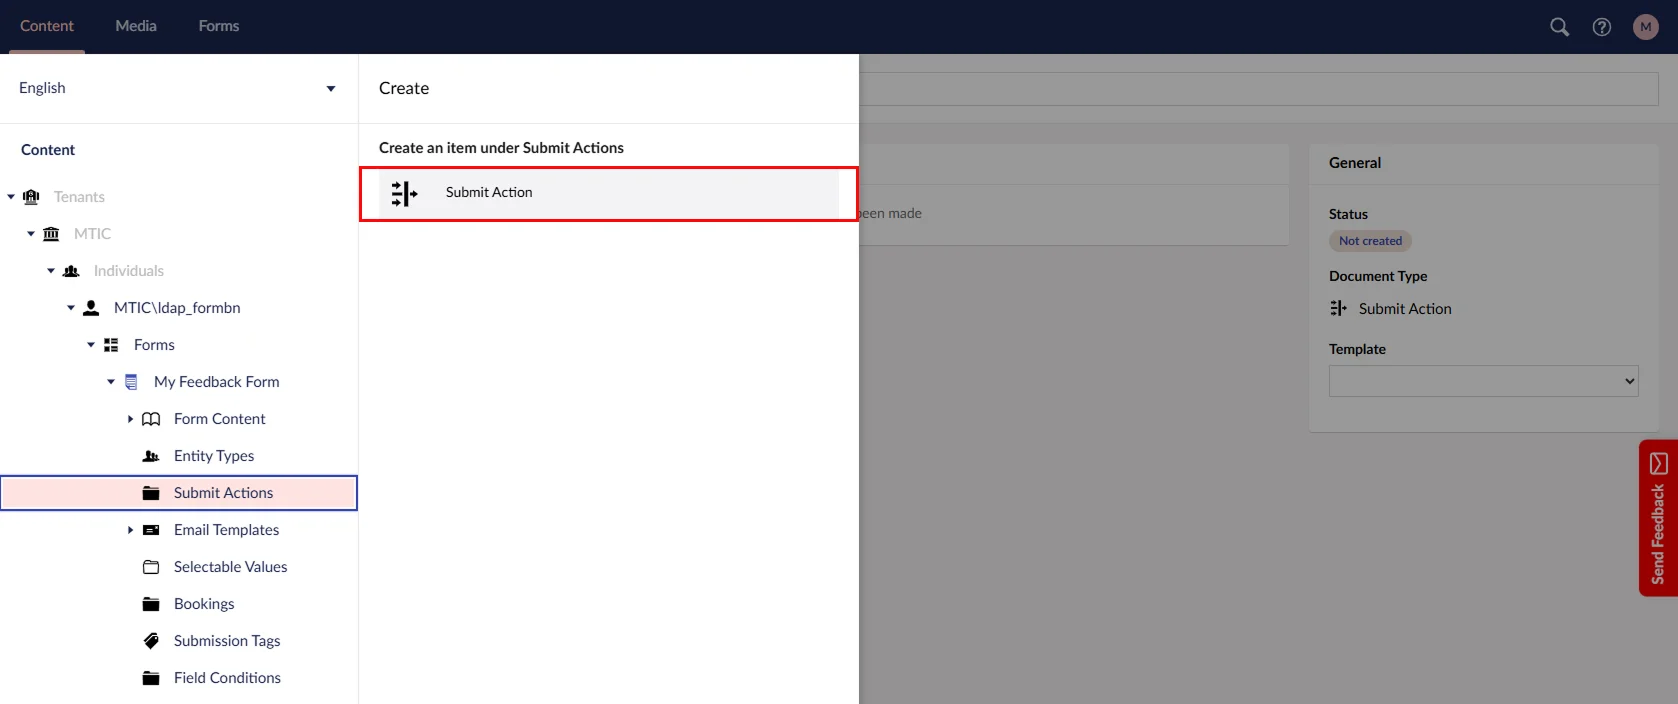Click the Form Content book icon
Viewport: 1678px width, 704px height.
pyautogui.click(x=151, y=419)
